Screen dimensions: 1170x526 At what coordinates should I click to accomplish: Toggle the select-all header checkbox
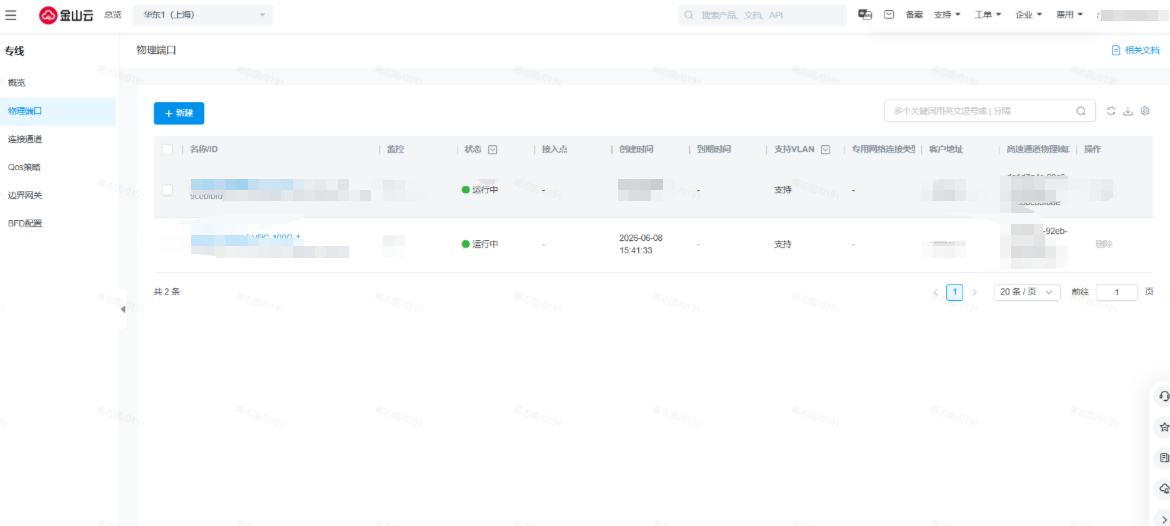[168, 149]
